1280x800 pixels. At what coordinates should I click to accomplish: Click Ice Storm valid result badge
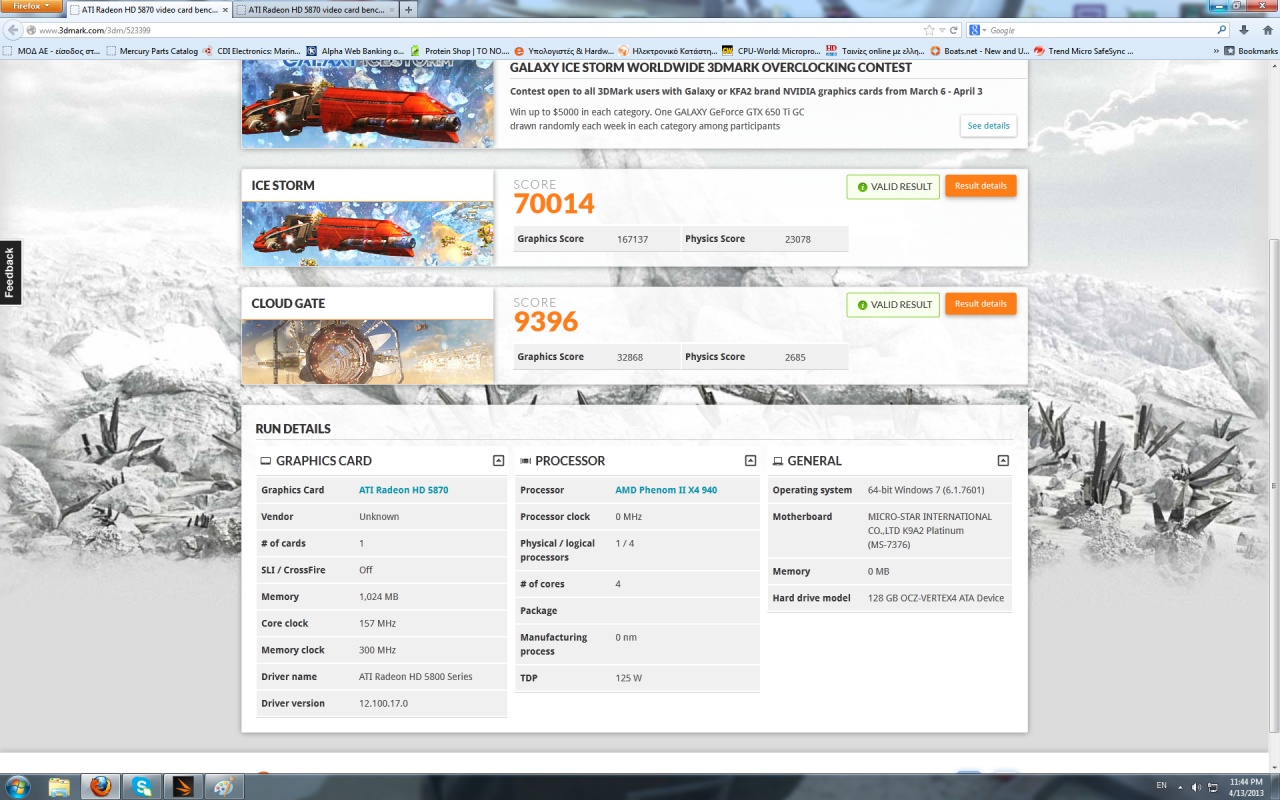coord(893,187)
